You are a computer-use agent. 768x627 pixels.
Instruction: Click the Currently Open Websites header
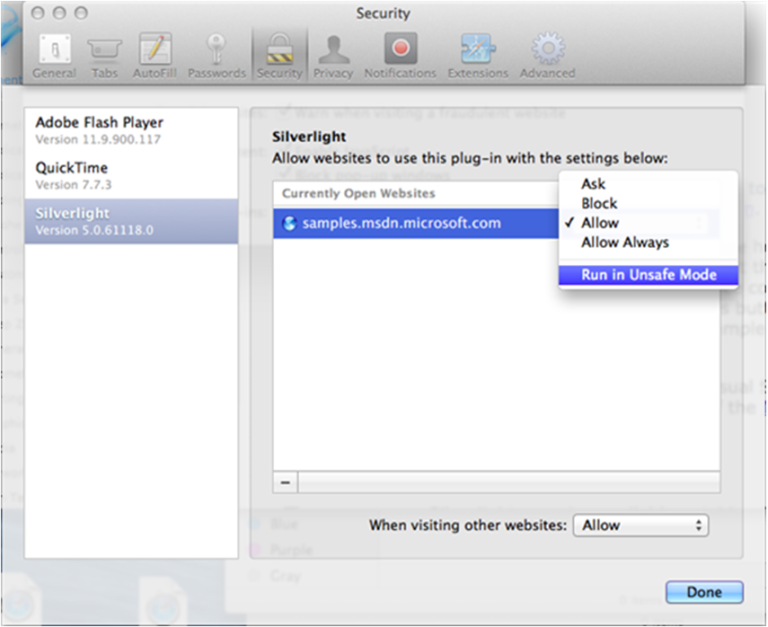point(416,193)
